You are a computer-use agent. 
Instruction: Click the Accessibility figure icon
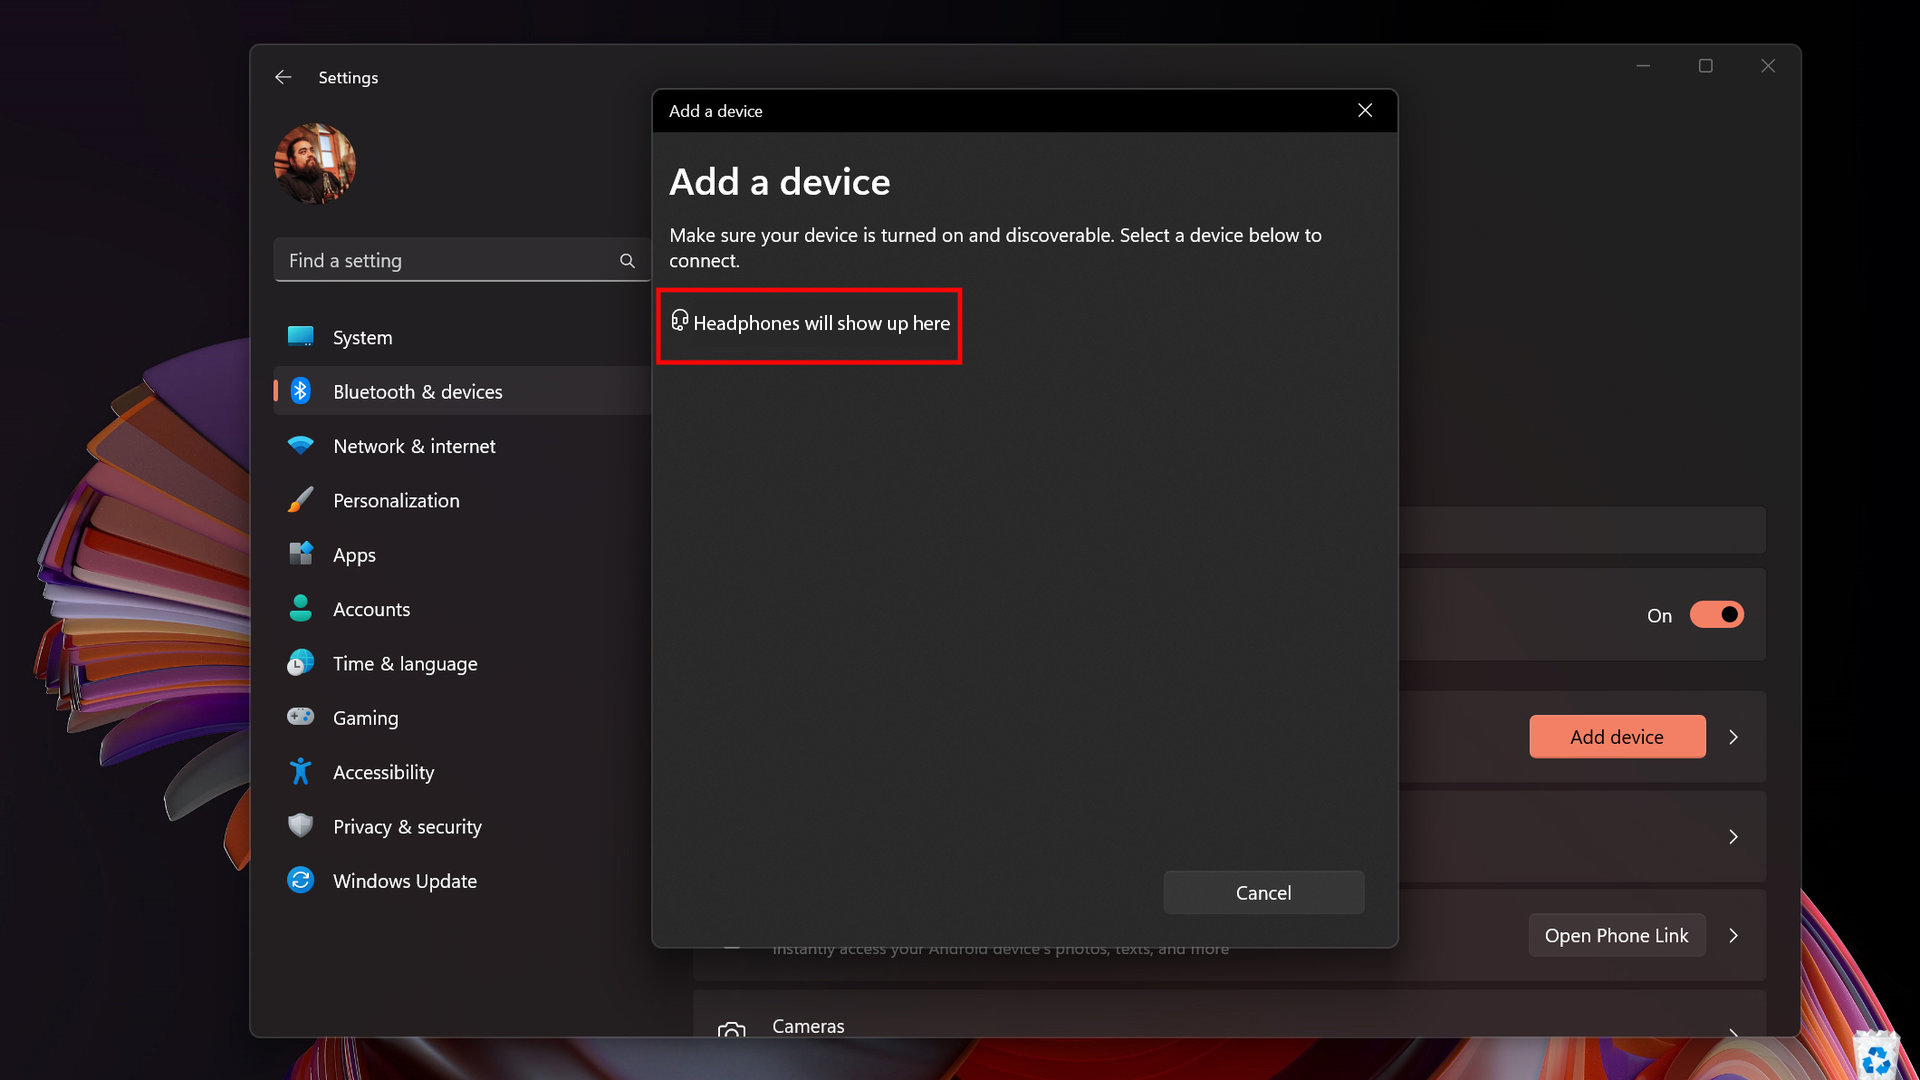click(300, 771)
